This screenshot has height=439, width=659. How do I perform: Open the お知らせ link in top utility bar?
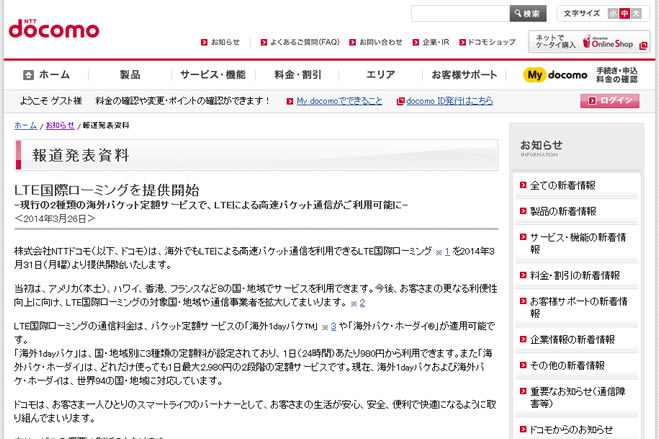225,42
